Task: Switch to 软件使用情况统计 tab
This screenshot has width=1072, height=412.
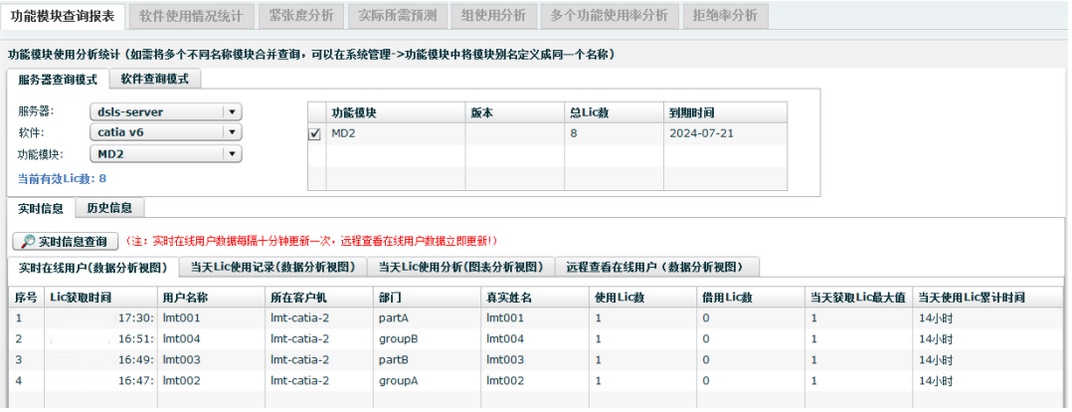Action: (192, 16)
